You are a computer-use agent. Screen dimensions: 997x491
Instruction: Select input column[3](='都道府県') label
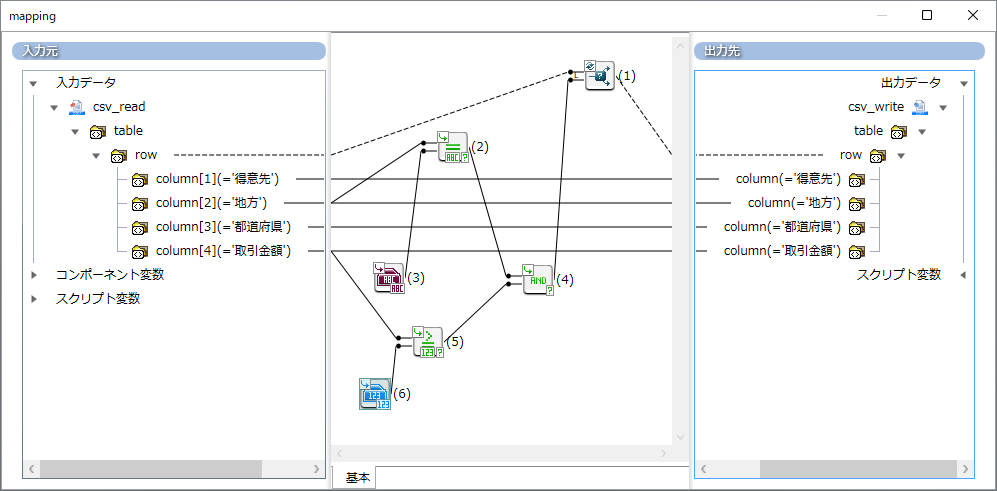(224, 227)
